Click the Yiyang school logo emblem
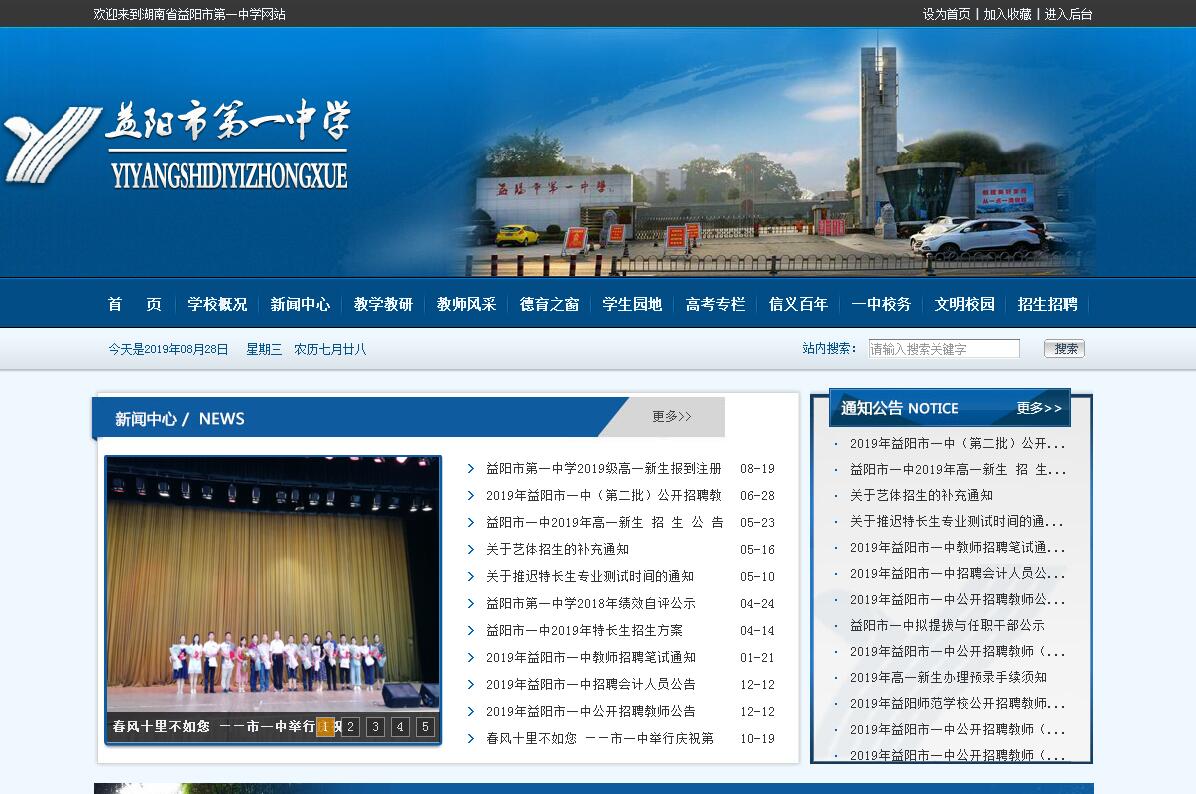Screen dimensions: 1196x794 point(50,145)
